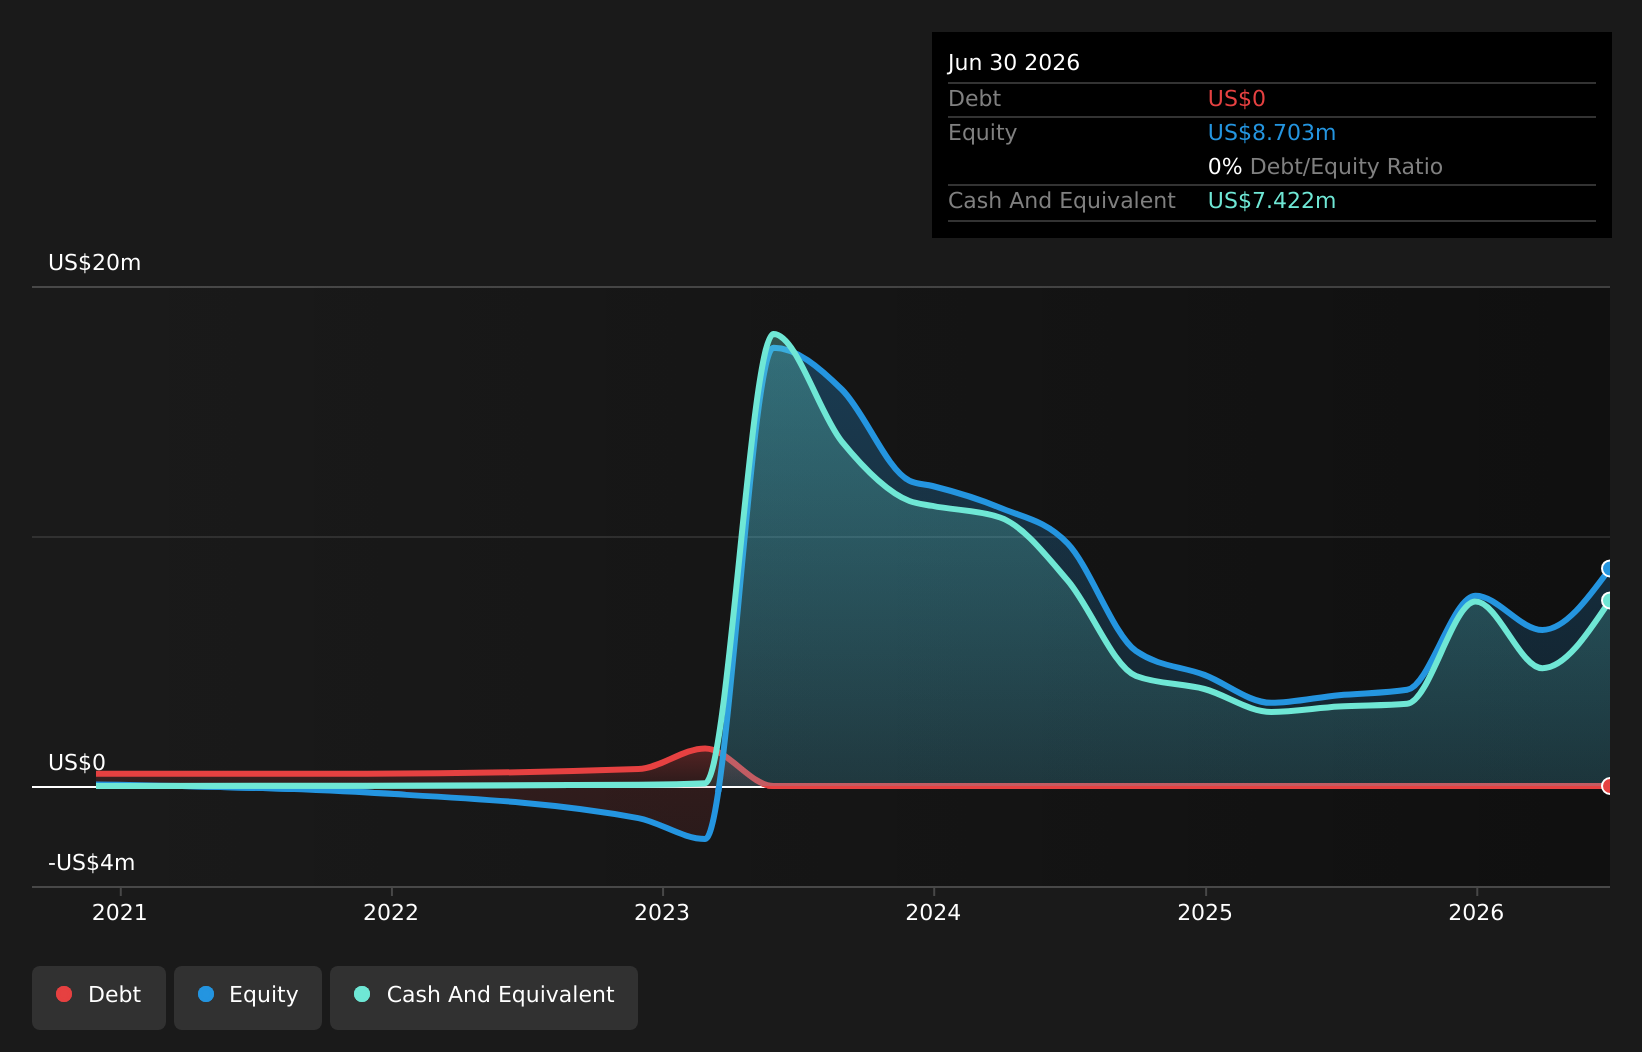Screen dimensions: 1642x1052
Task: Click the US$7.422m cash value
Action: (1272, 201)
